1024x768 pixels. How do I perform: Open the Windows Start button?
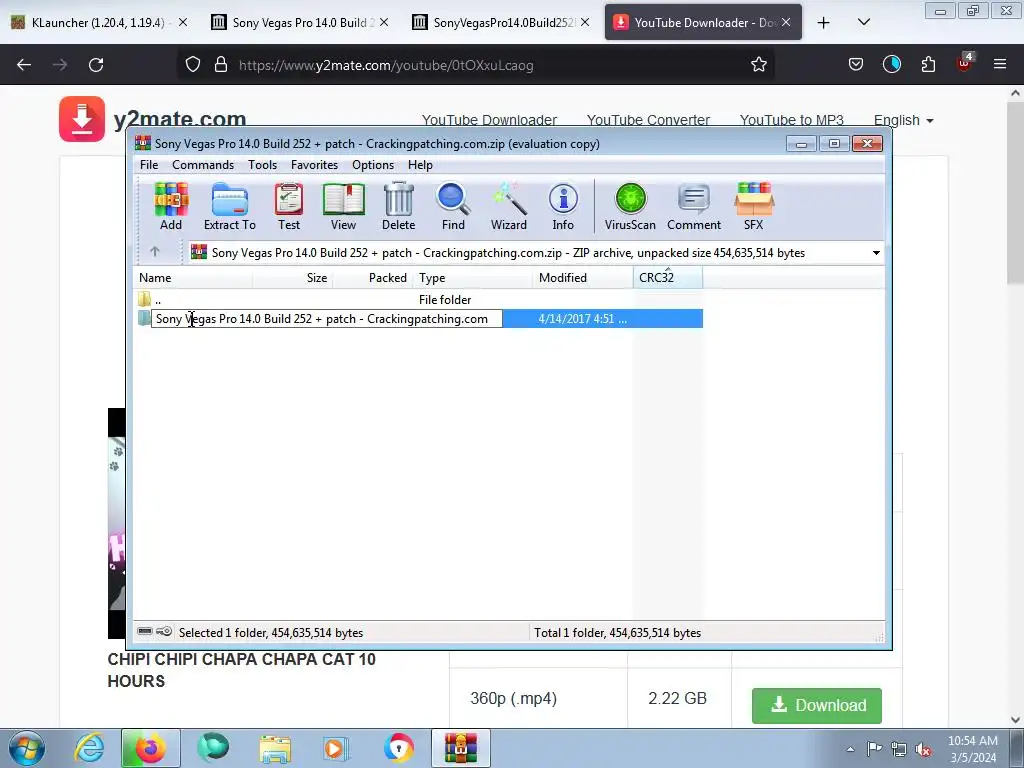(27, 748)
